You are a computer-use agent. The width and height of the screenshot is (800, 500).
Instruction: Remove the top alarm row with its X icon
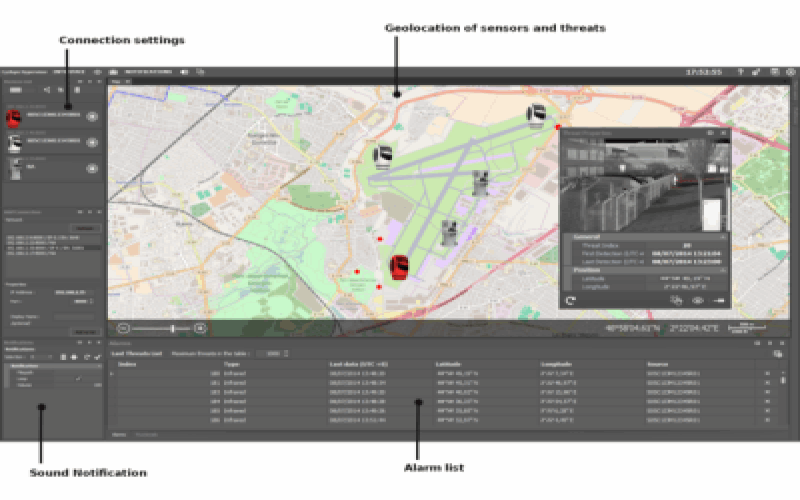pos(767,373)
